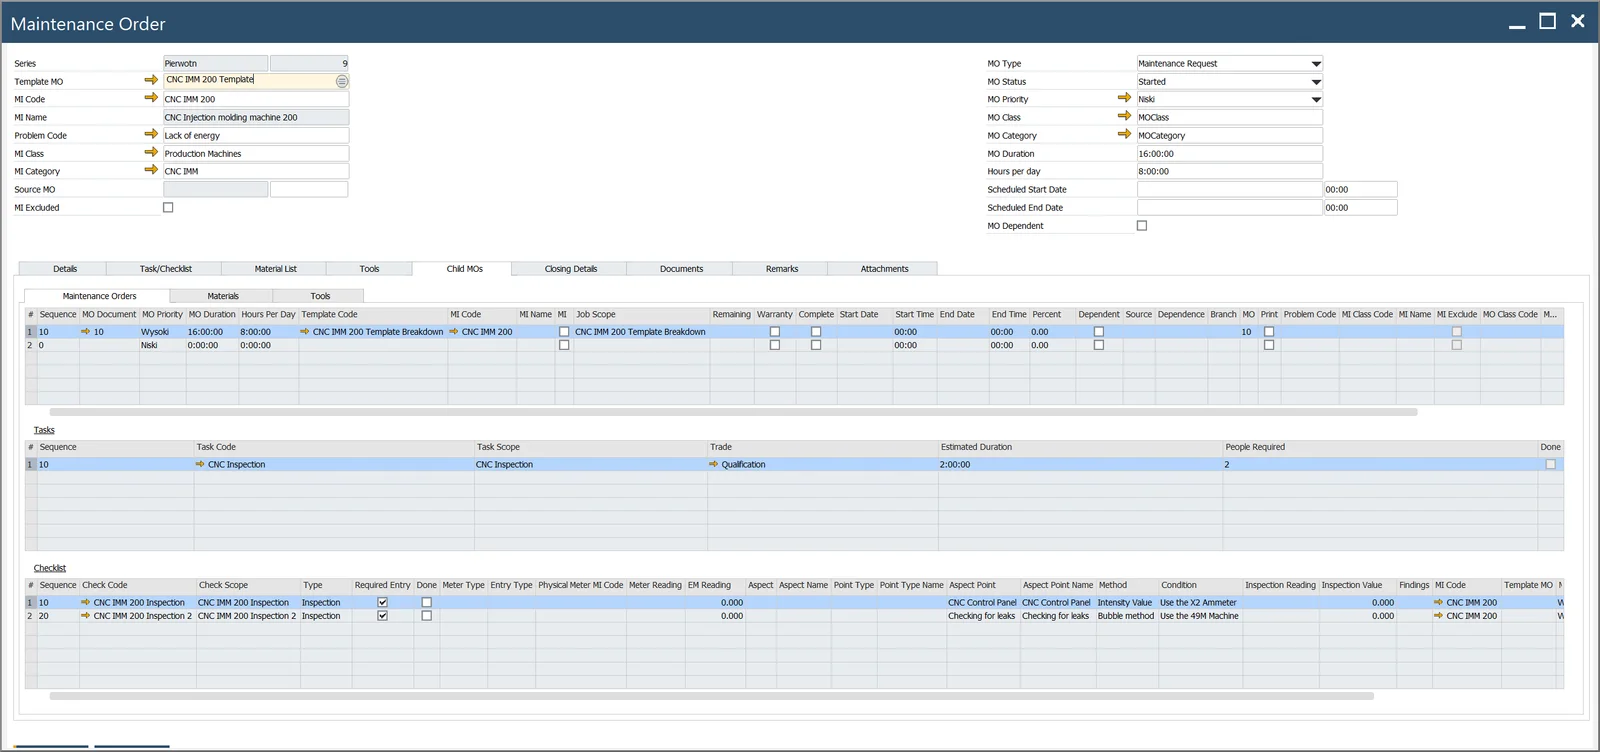1600x752 pixels.
Task: Select the Remarks tab
Action: tap(782, 269)
